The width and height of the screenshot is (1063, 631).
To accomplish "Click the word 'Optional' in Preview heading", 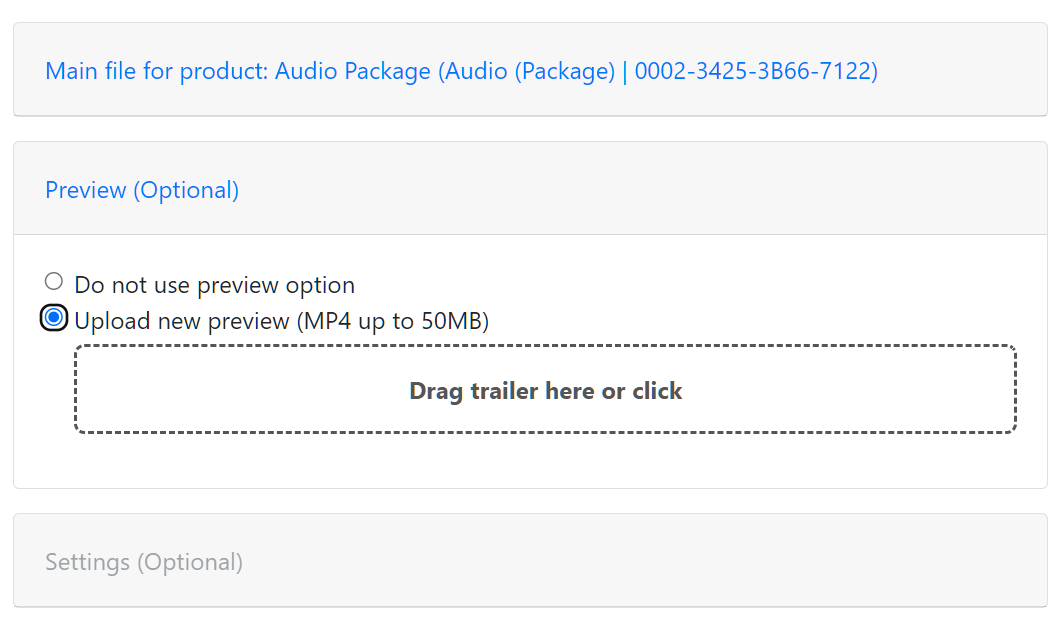I will click(186, 190).
